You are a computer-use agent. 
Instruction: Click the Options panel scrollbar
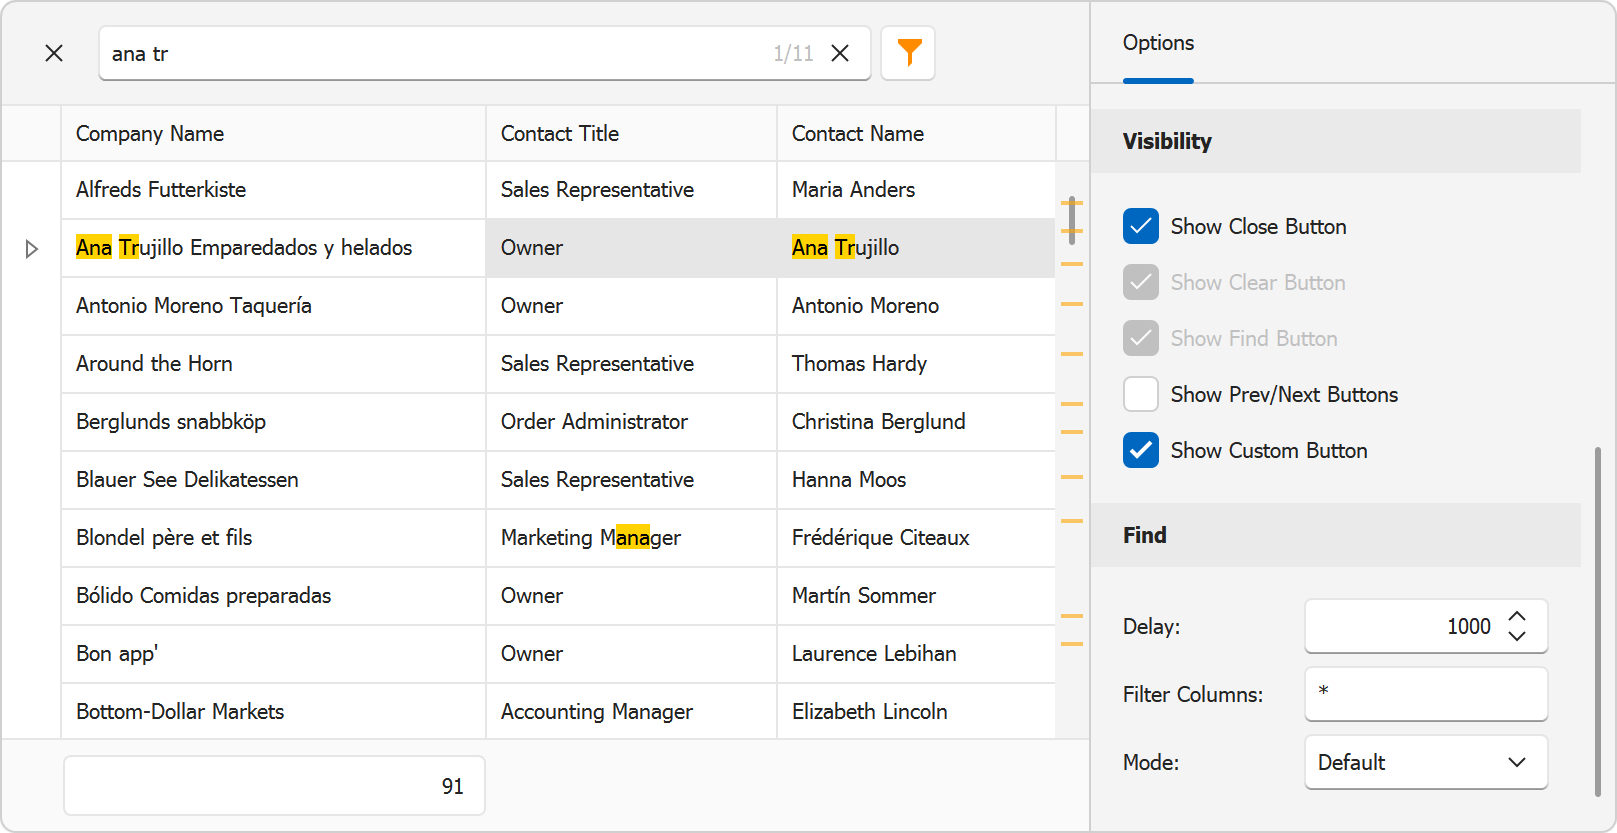[x=1597, y=620]
